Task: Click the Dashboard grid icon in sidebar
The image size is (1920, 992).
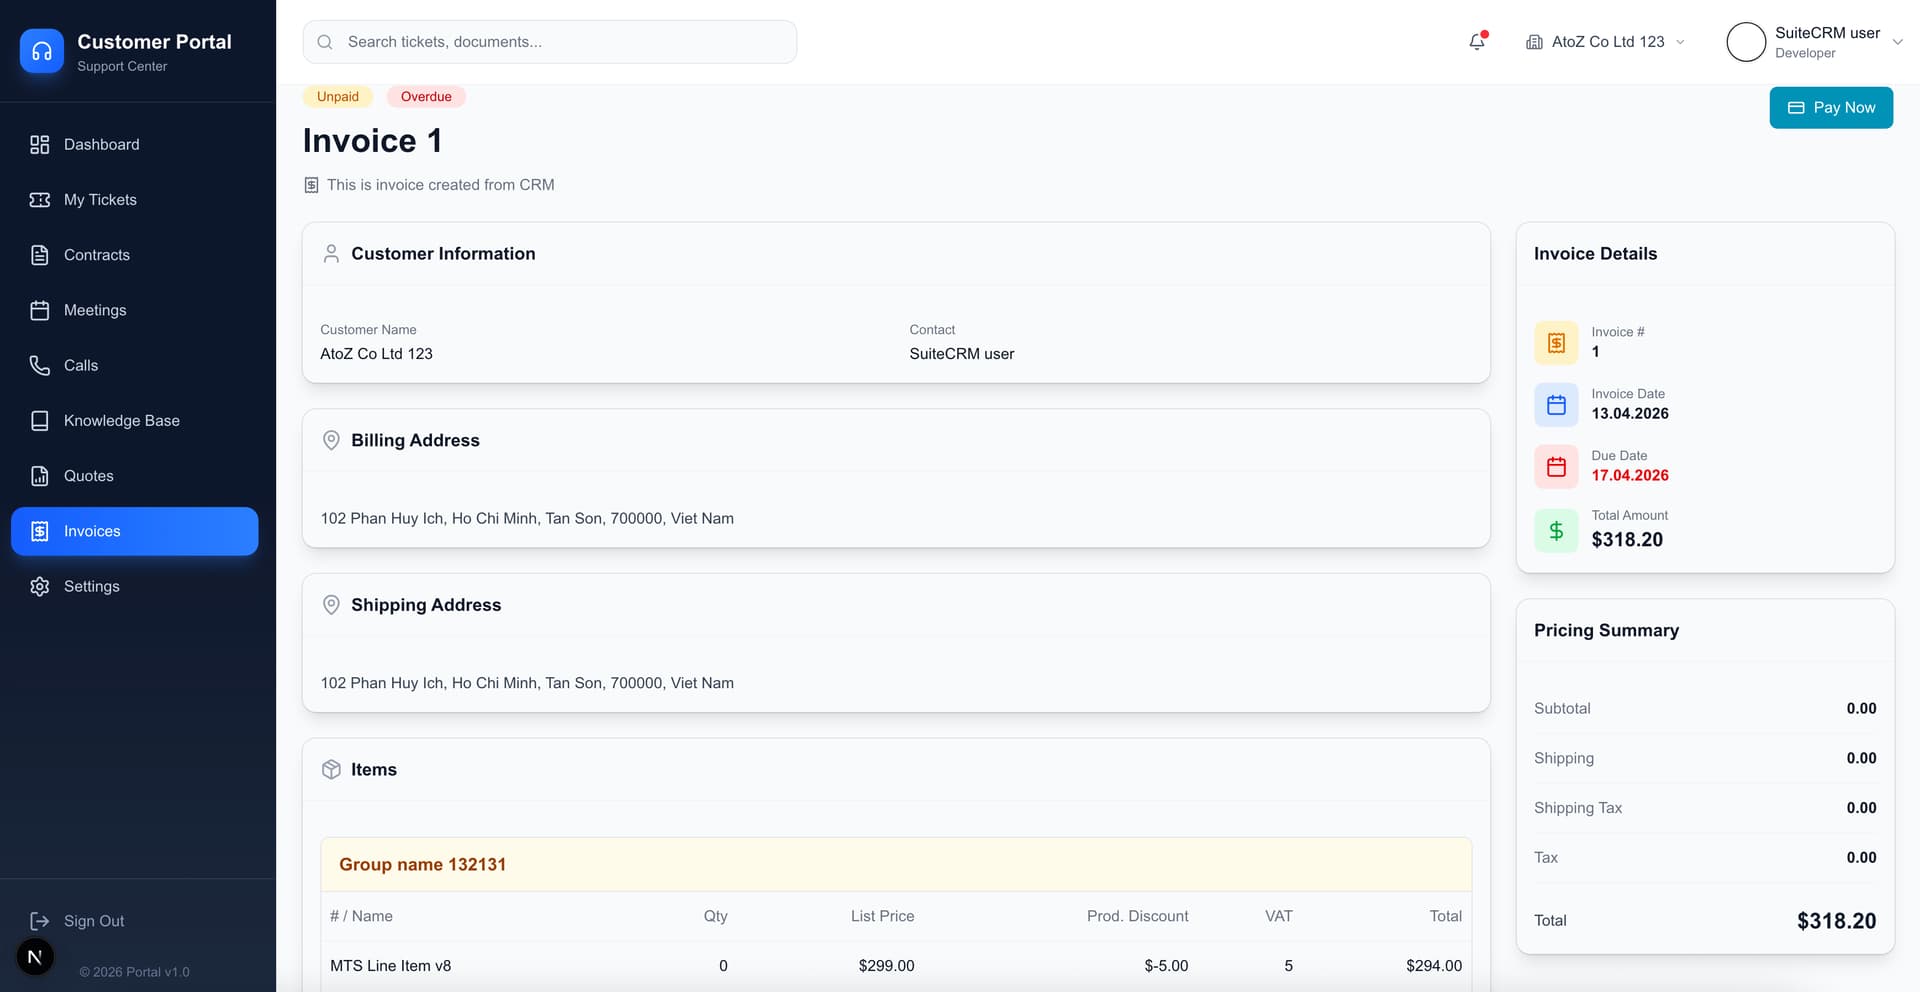Action: pyautogui.click(x=40, y=145)
